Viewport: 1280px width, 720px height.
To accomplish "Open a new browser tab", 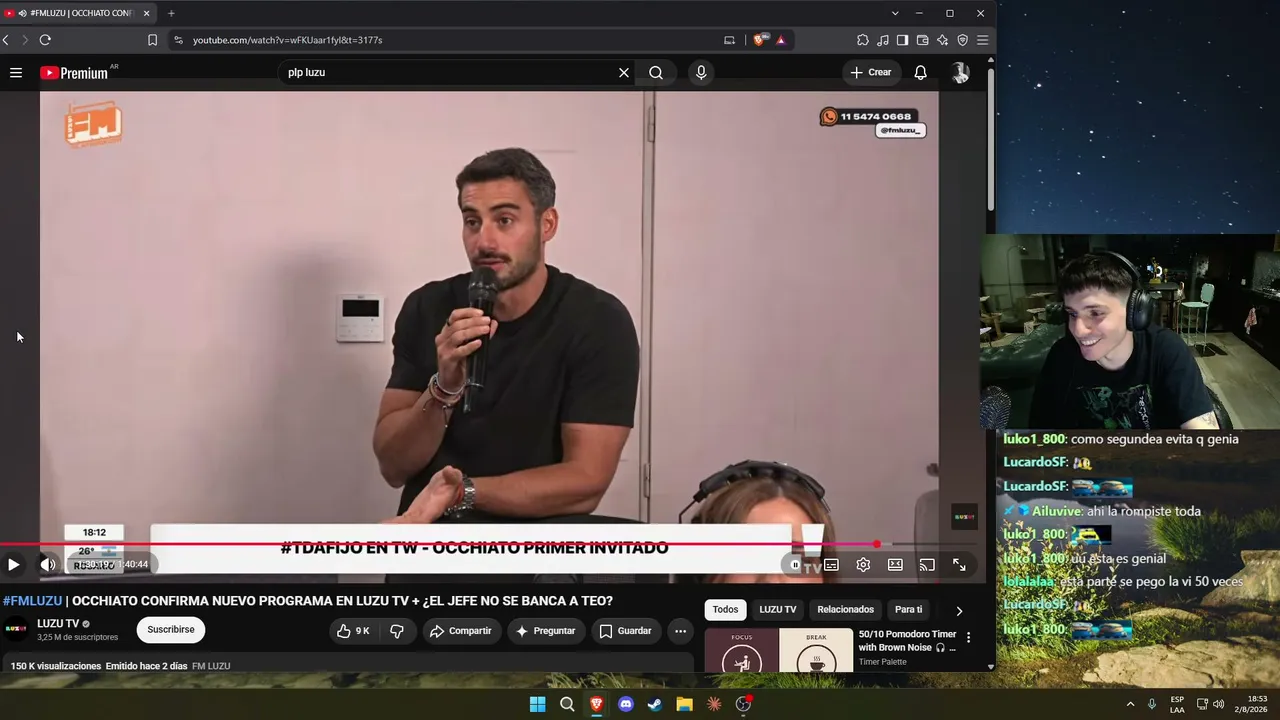I will click(x=171, y=13).
